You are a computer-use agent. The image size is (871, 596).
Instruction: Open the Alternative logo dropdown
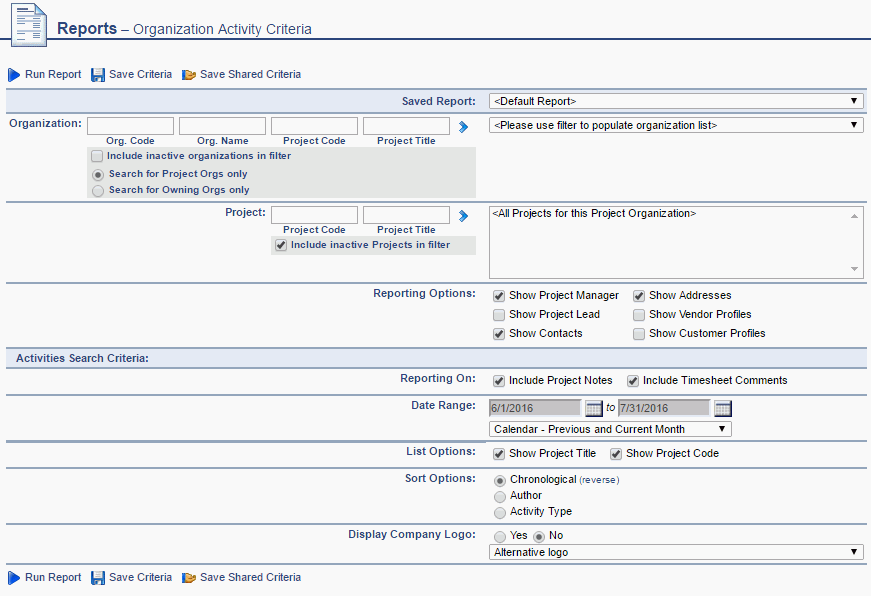point(855,551)
